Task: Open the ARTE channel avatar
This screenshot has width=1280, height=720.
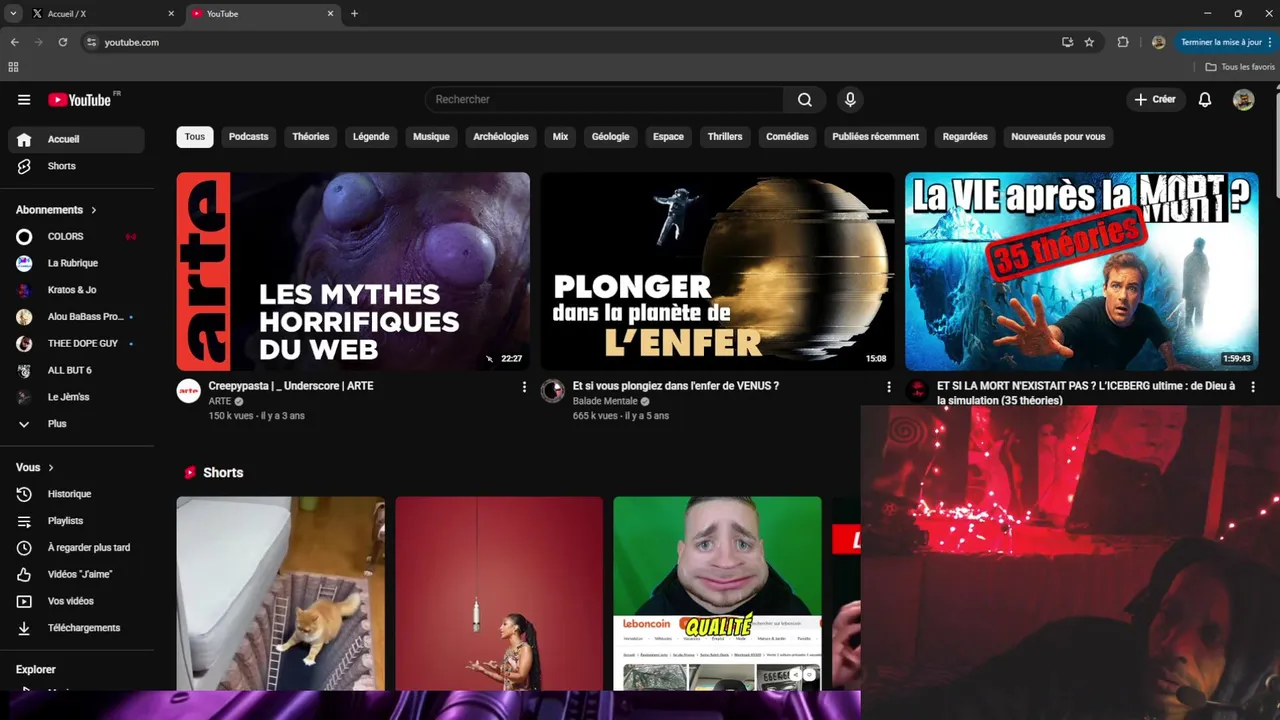Action: (x=189, y=392)
